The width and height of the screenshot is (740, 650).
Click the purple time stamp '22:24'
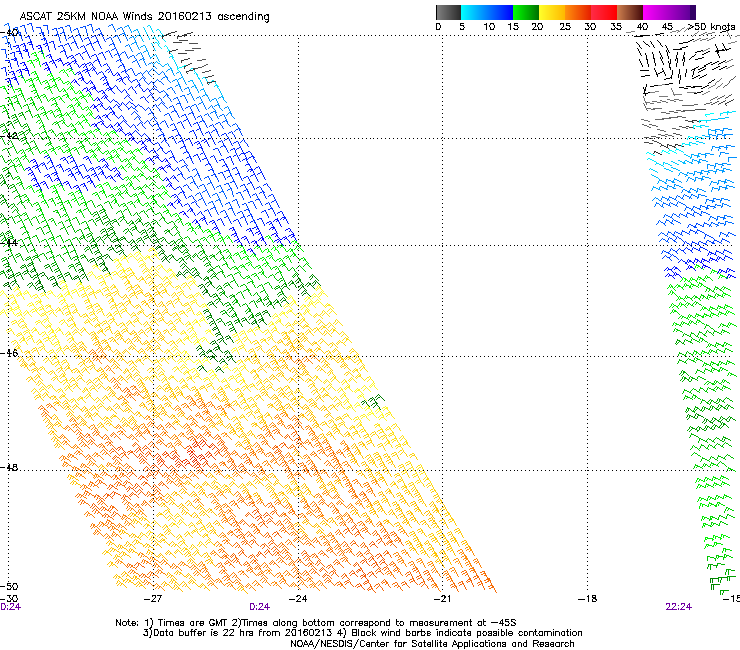[x=679, y=607]
